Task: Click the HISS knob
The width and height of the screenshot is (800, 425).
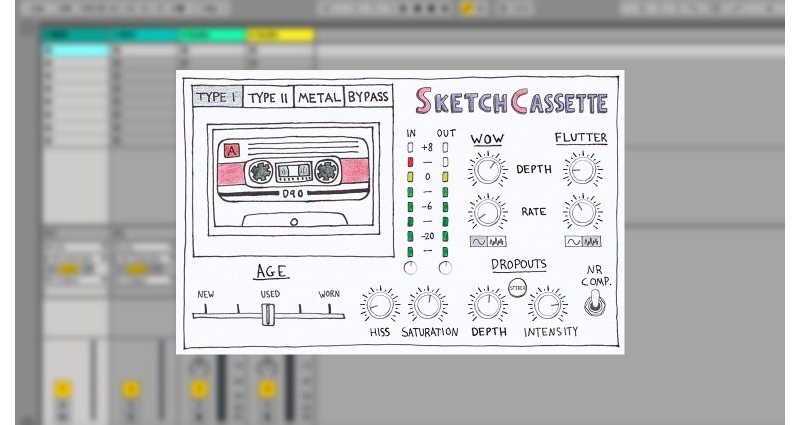Action: [380, 306]
